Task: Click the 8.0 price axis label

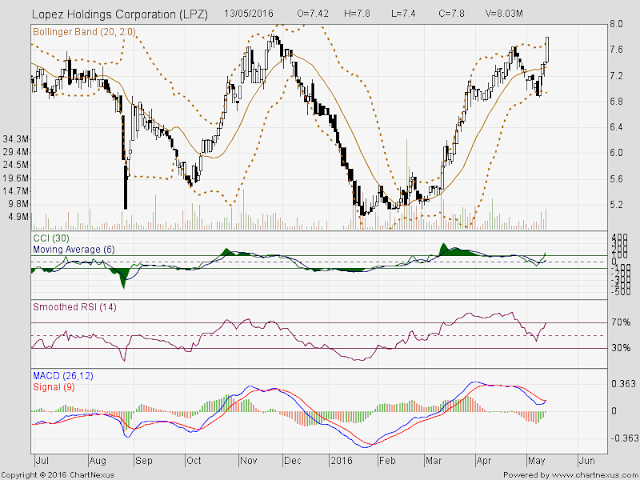Action: (616, 24)
